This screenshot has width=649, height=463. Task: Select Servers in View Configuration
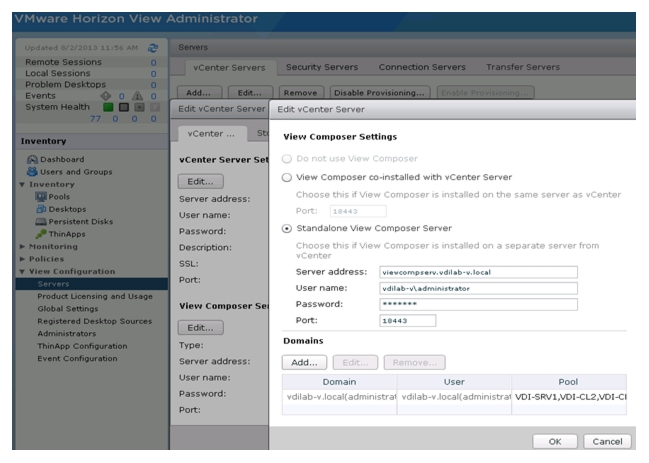[x=92, y=284]
